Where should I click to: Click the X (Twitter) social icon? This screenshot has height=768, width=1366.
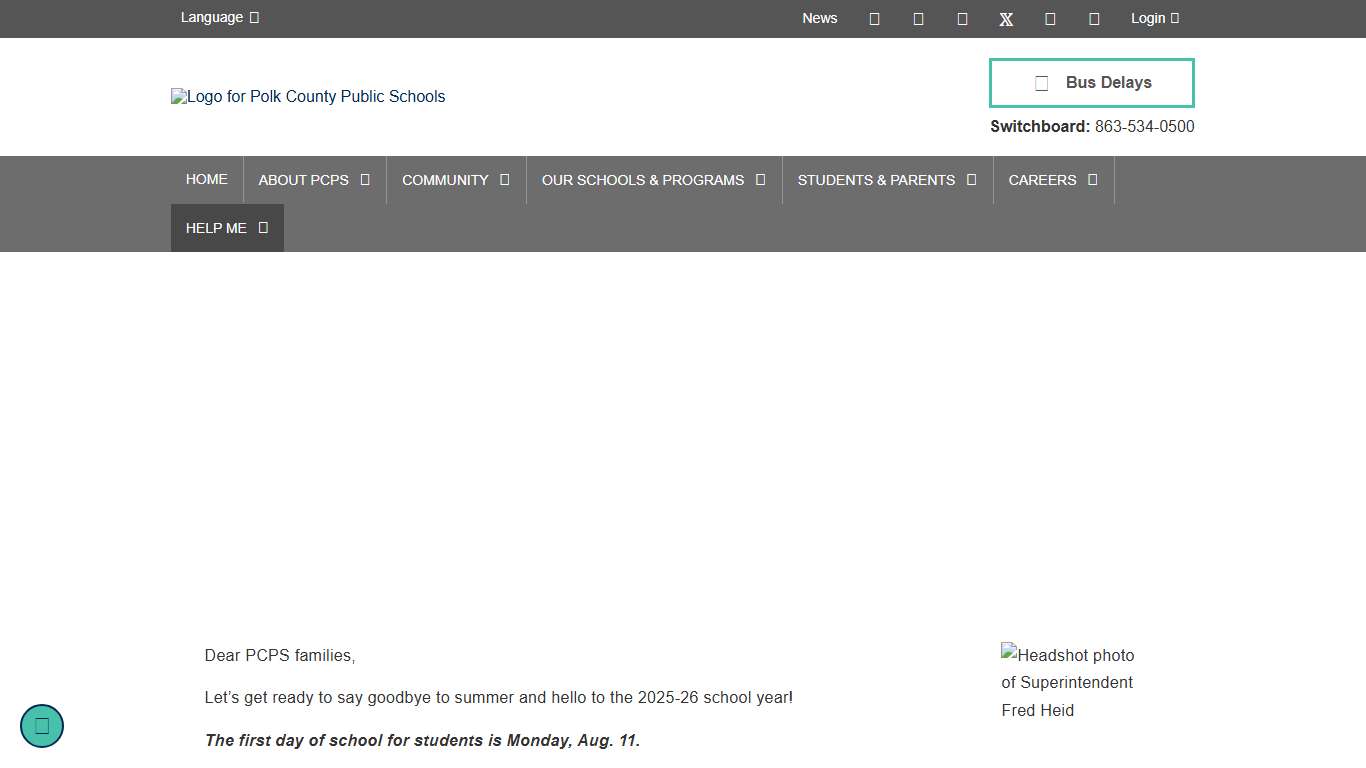coord(1006,19)
